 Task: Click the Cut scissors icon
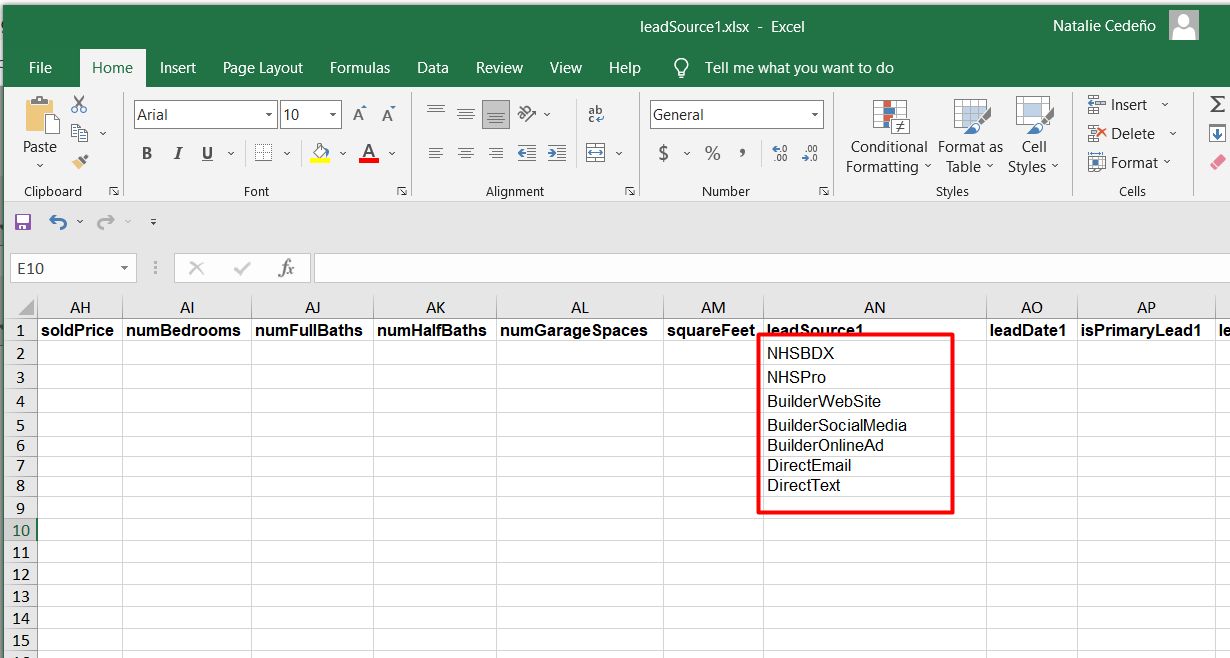click(x=79, y=105)
